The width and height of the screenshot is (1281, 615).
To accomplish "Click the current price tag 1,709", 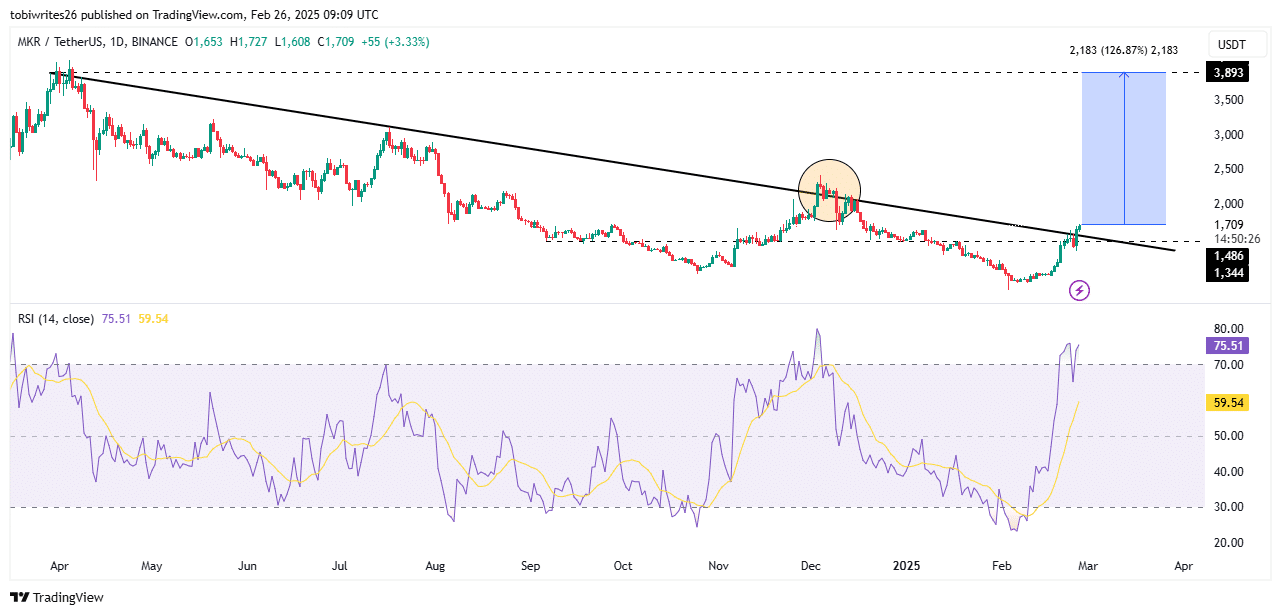I will click(1225, 224).
